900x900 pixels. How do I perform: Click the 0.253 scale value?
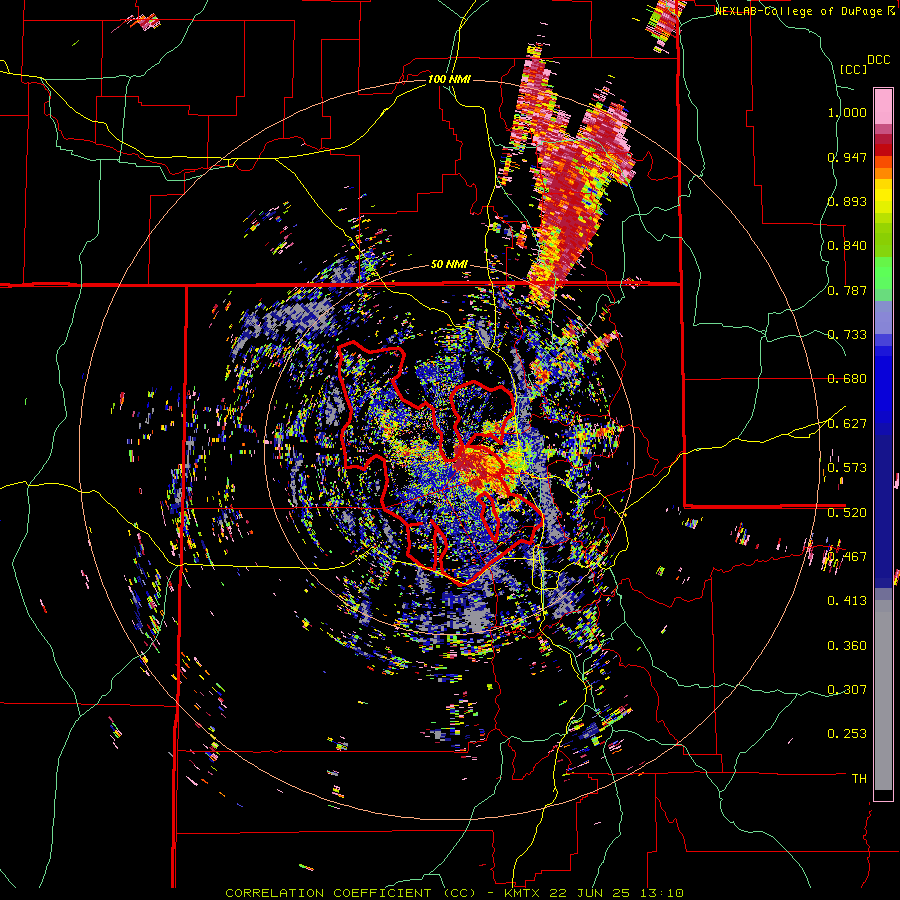[847, 734]
